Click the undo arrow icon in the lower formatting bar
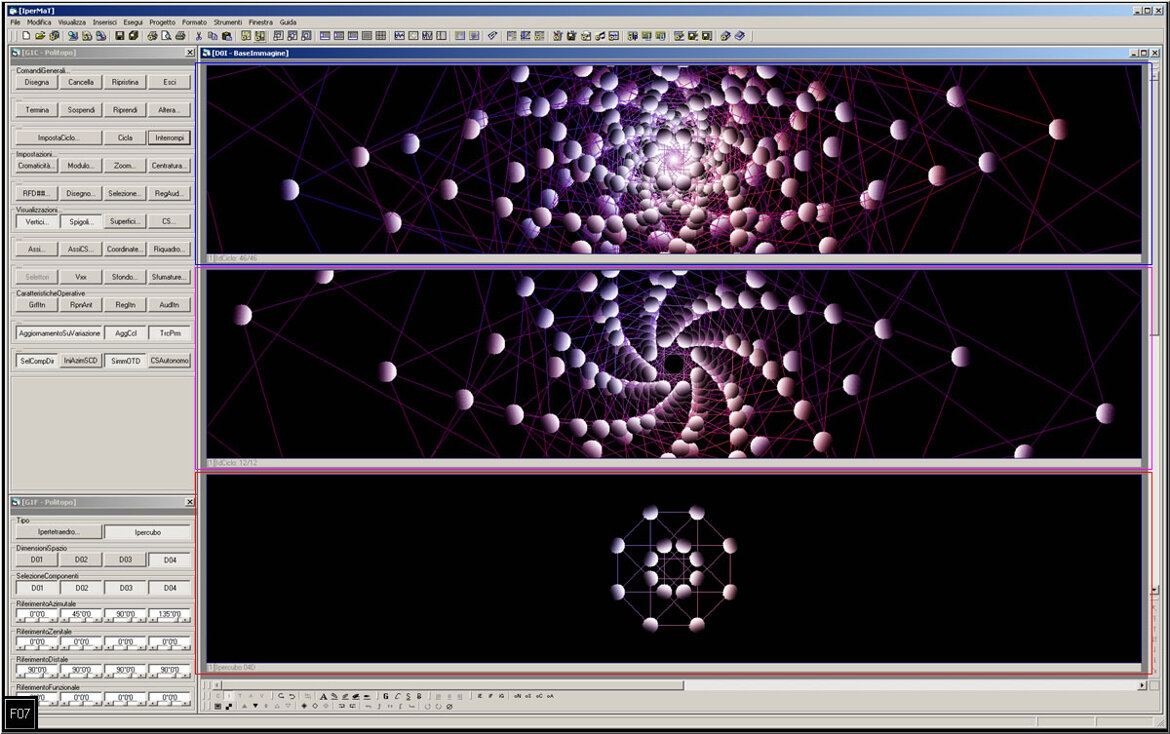This screenshot has width=1170, height=734. click(283, 696)
